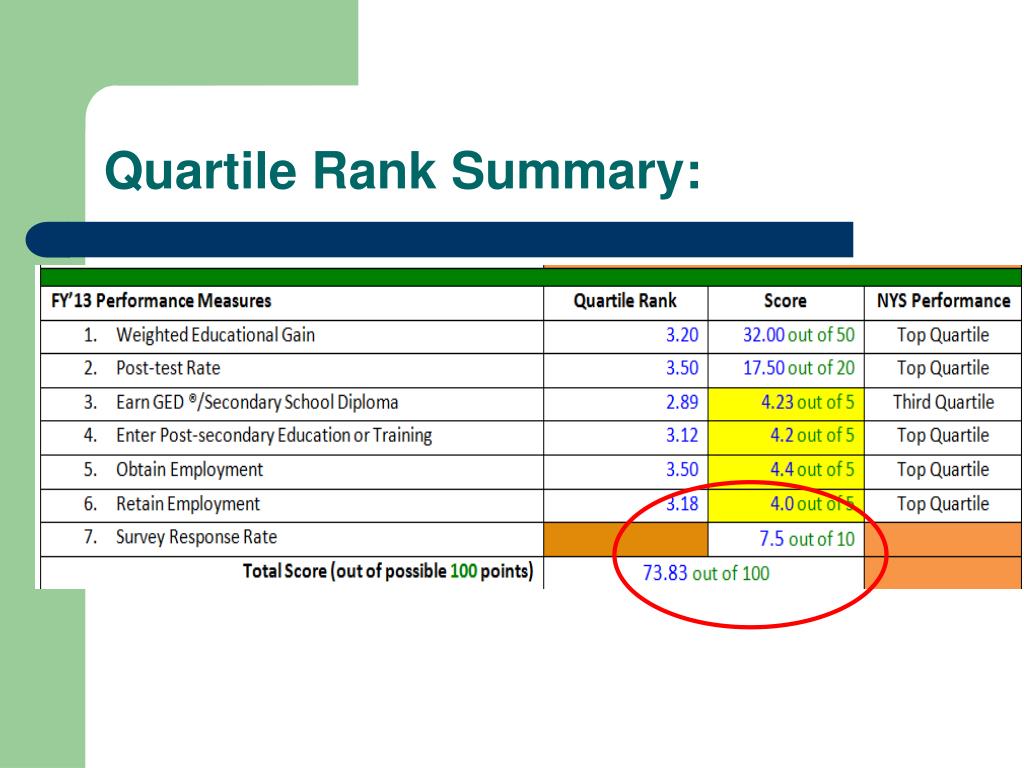Screen dimensions: 1024x768
Task: Click the 'Third Quartile' performance cell
Action: (x=944, y=402)
